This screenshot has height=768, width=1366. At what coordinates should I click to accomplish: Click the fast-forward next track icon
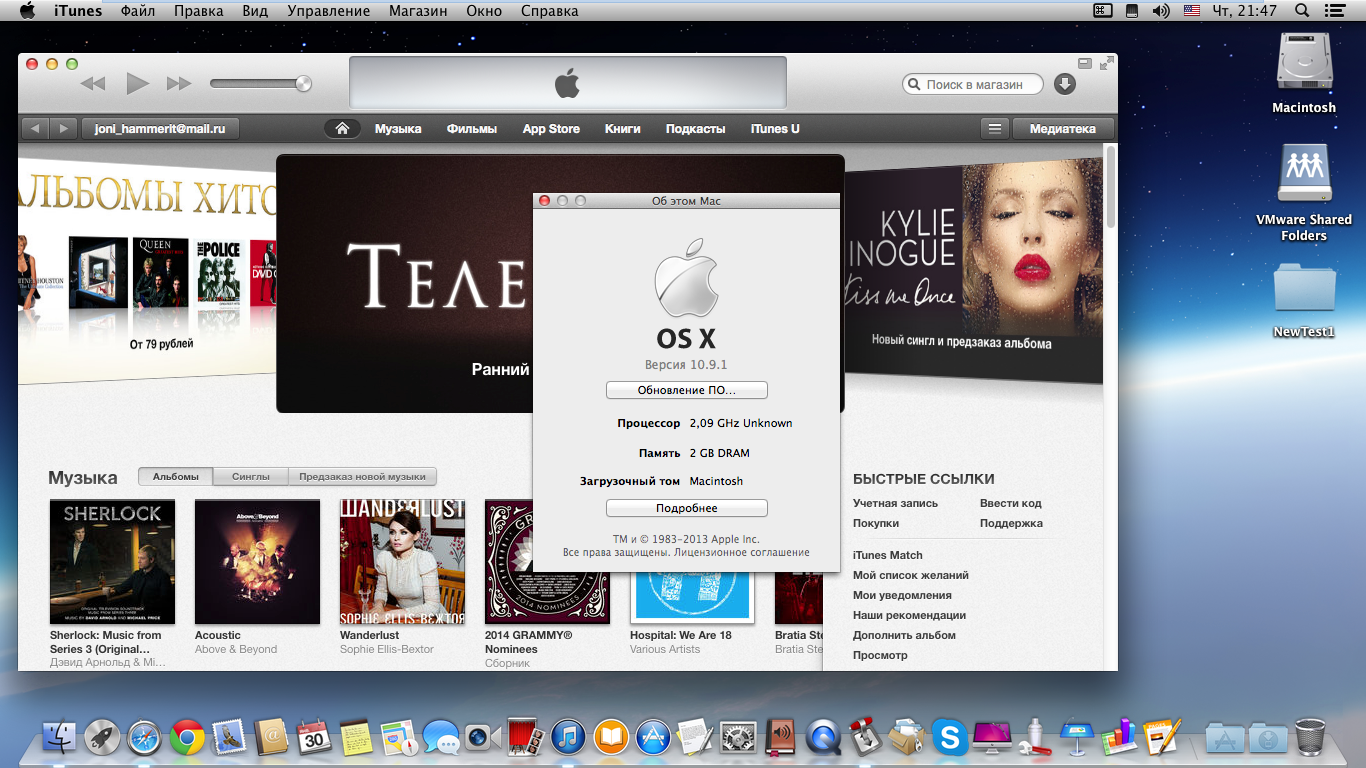[179, 84]
